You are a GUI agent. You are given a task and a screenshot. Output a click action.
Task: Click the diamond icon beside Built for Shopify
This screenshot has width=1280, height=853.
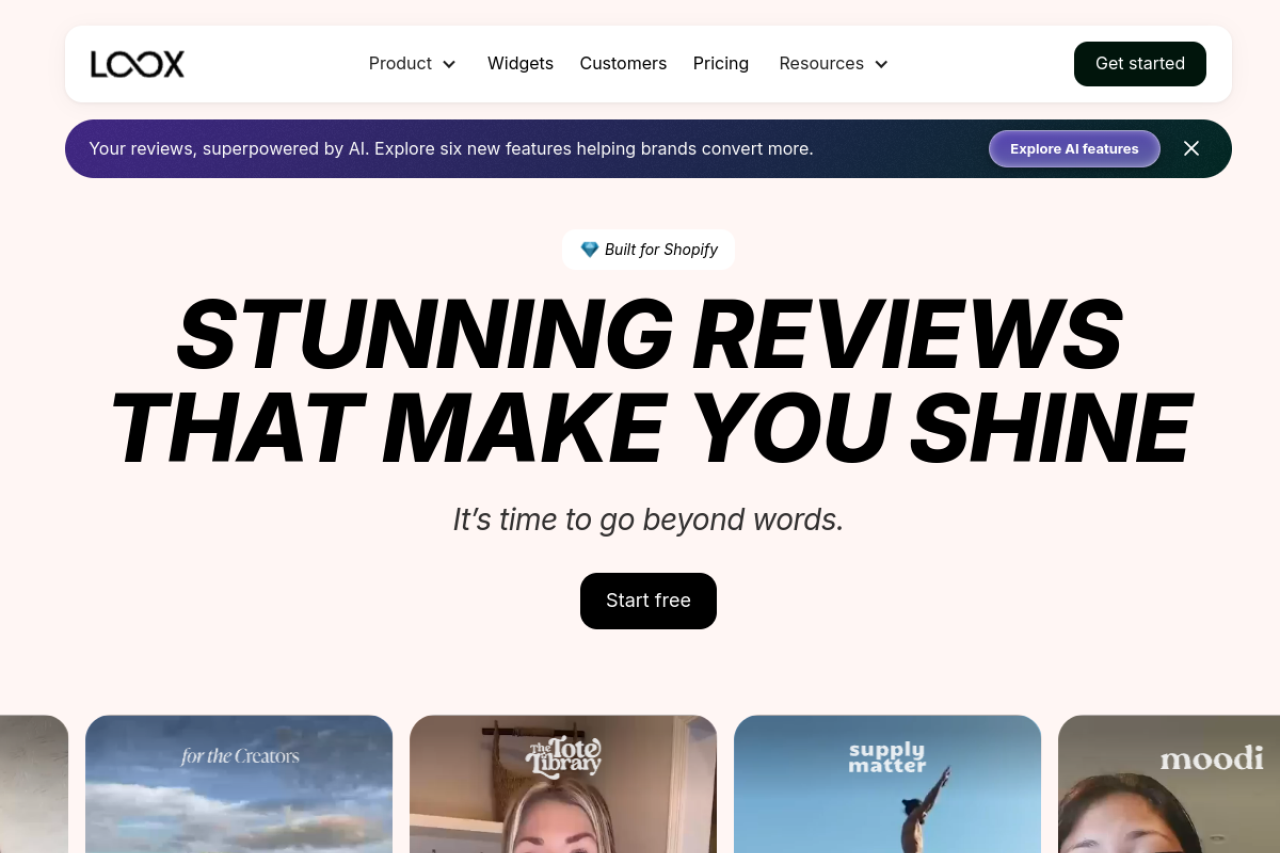[x=589, y=250]
